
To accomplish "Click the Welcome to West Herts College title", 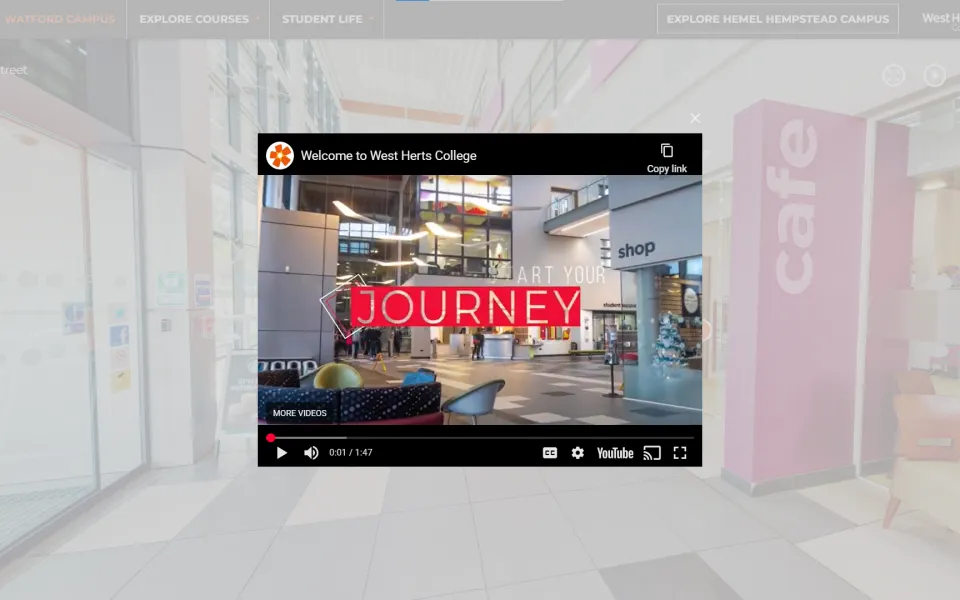I will tap(389, 155).
